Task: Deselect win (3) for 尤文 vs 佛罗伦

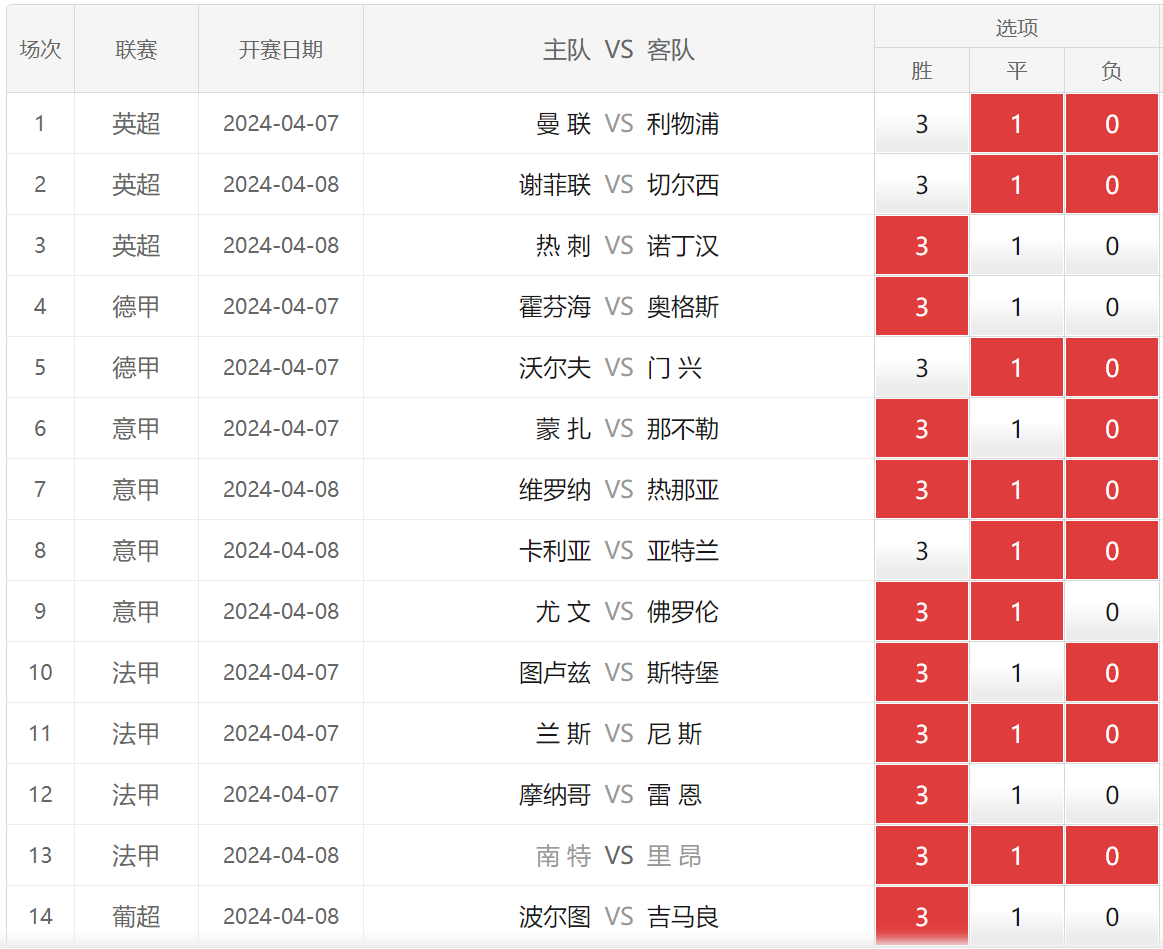Action: tap(921, 611)
